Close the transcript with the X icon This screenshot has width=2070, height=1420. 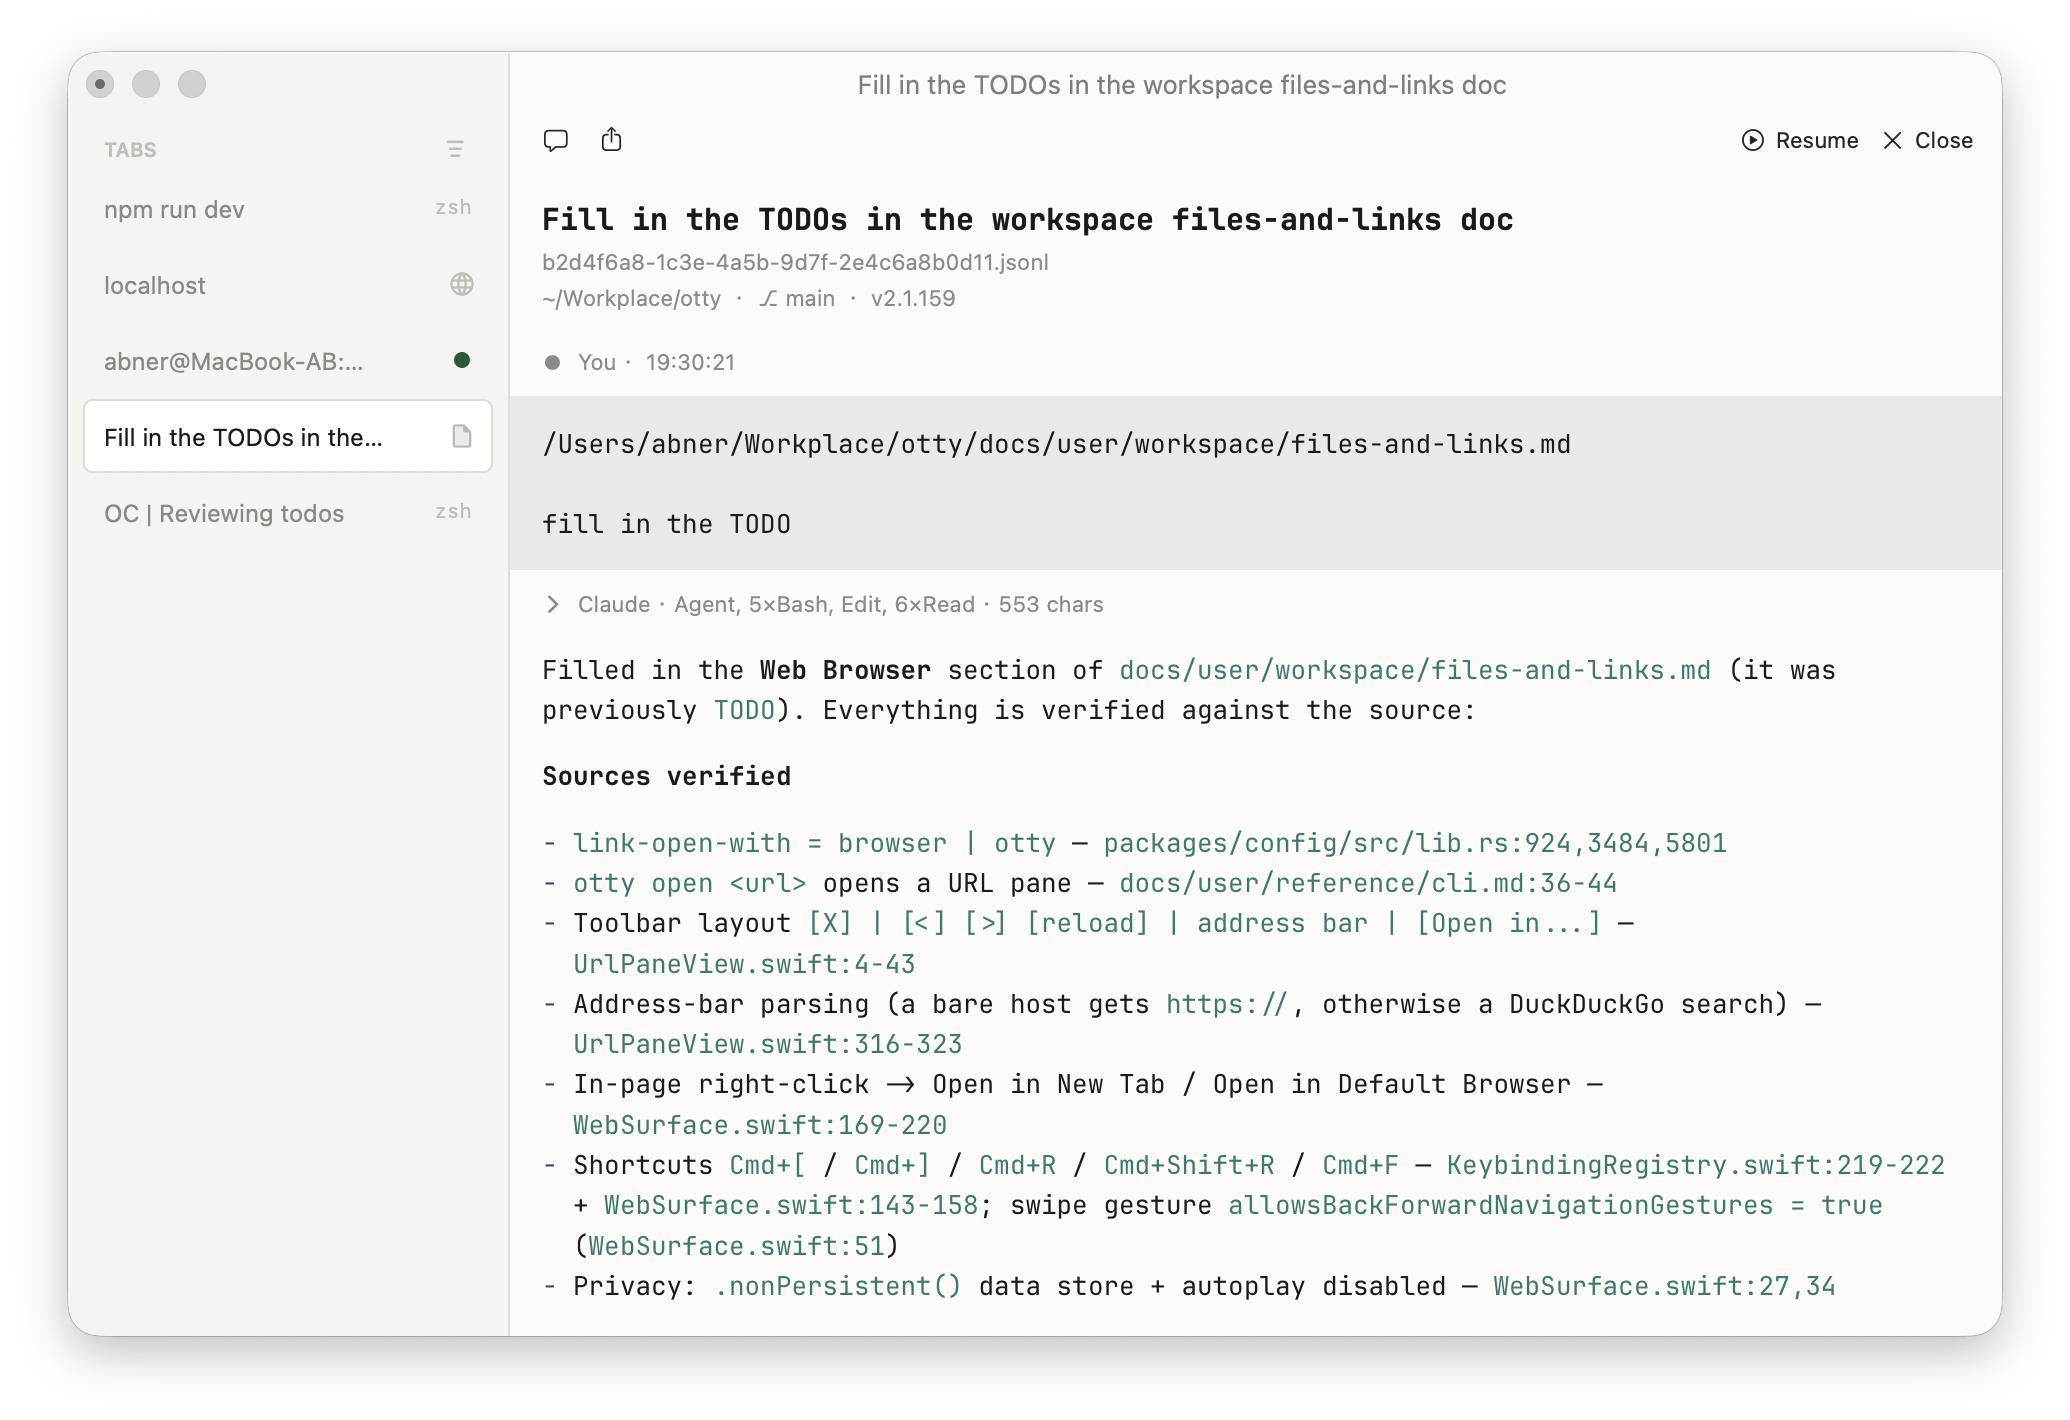pyautogui.click(x=1892, y=140)
